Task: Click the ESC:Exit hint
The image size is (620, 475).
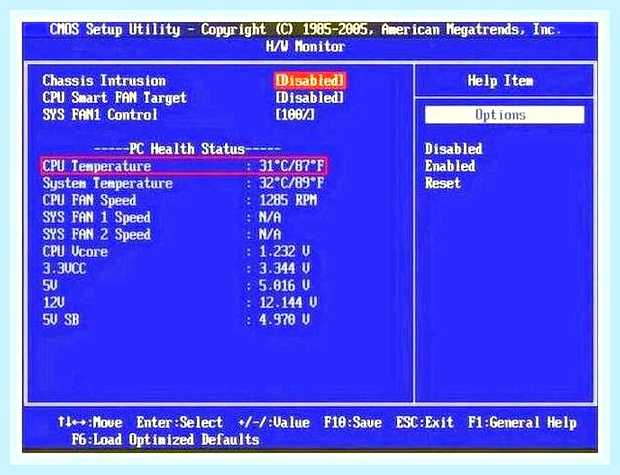Action: click(425, 422)
